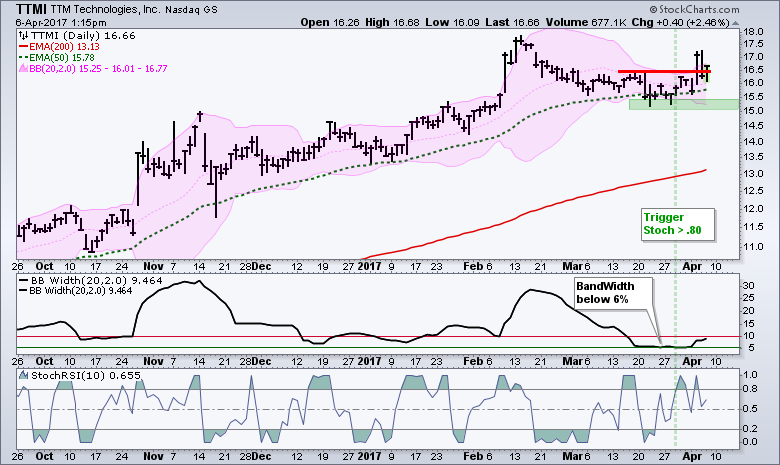Click the Open 16.26 value
Viewport: 780px width, 465px height.
330,23
